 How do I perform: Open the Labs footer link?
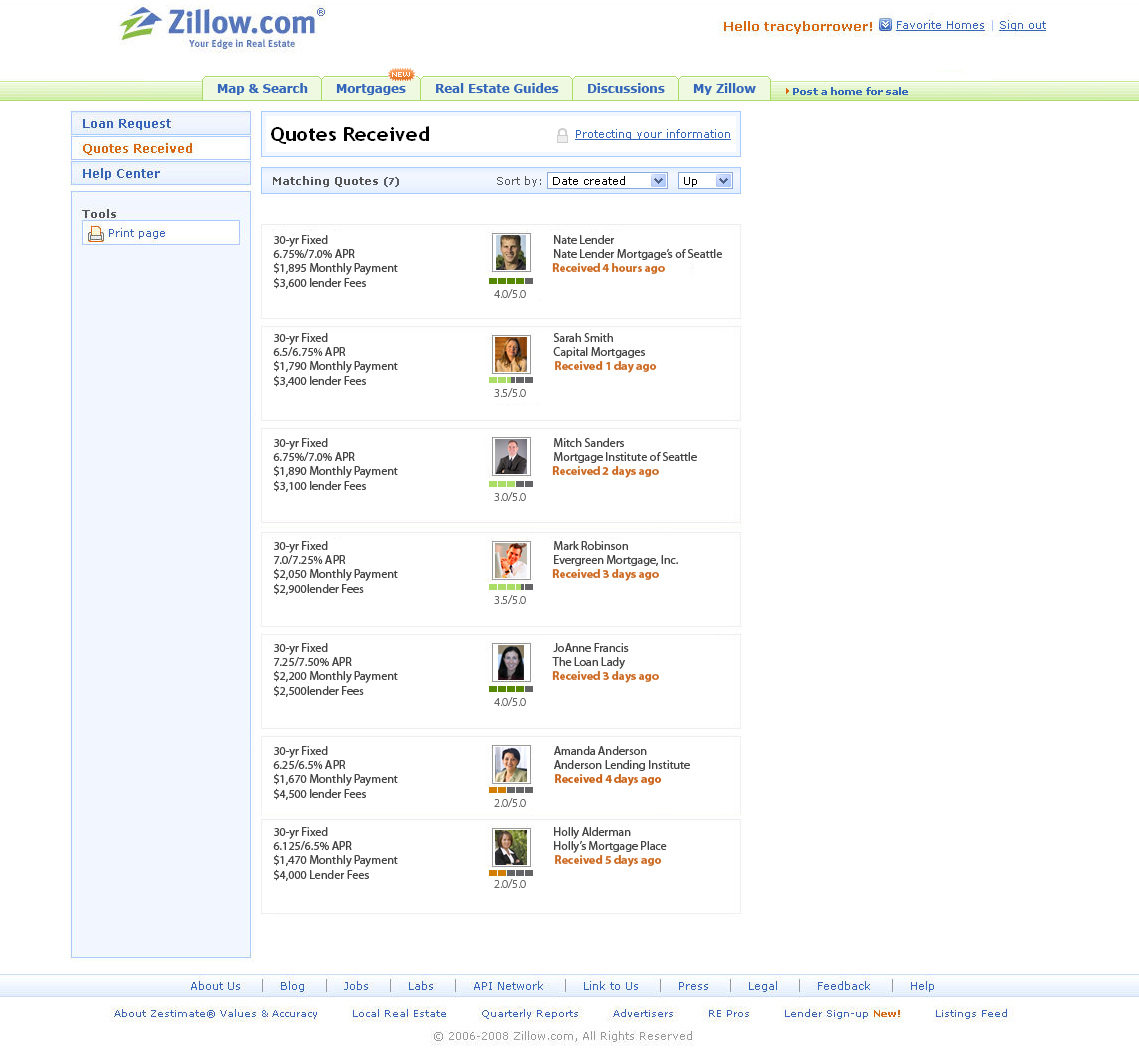tap(421, 986)
